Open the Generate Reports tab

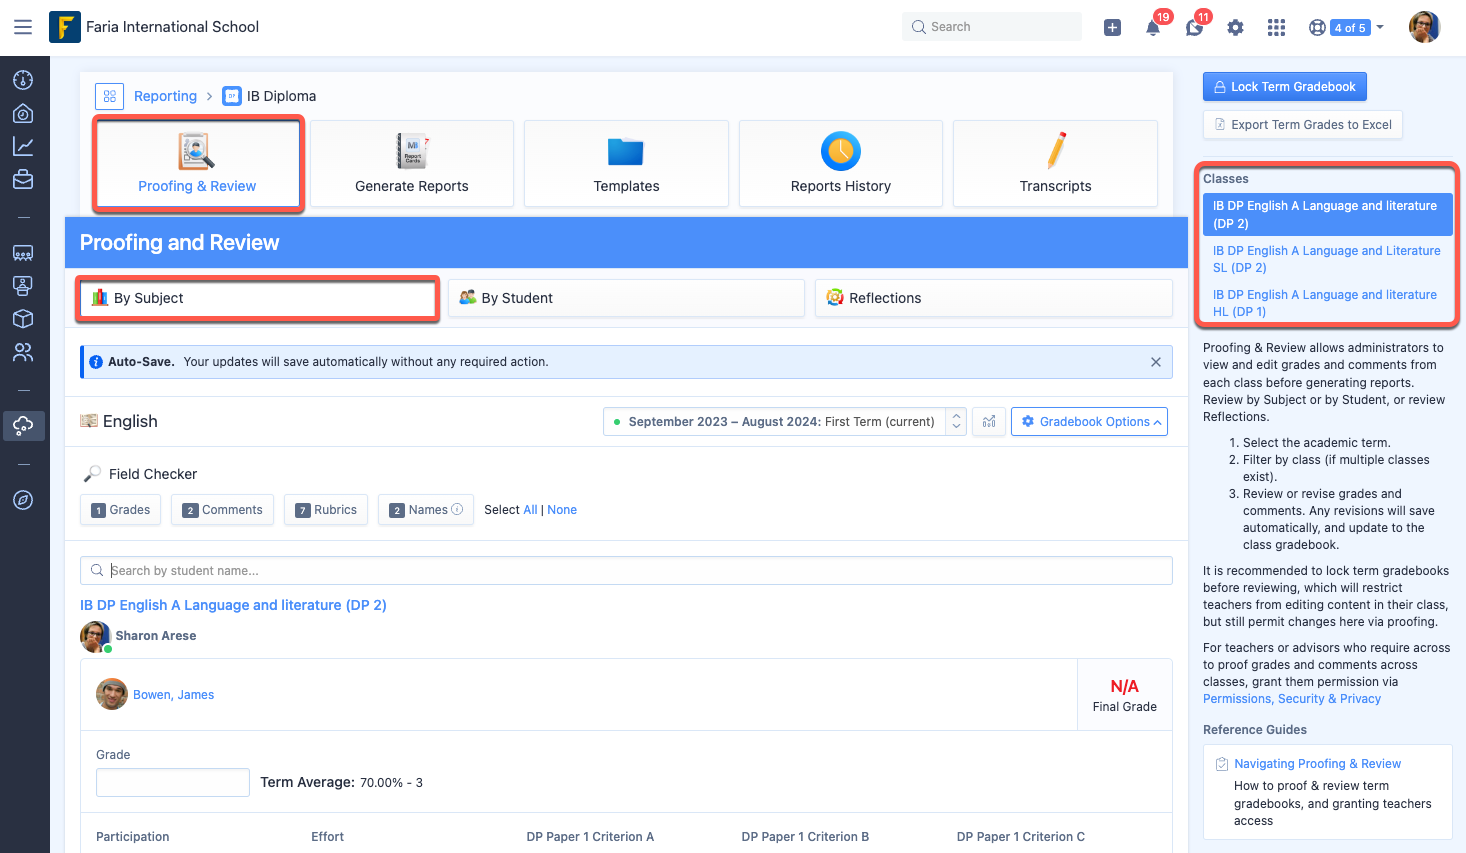pos(412,164)
